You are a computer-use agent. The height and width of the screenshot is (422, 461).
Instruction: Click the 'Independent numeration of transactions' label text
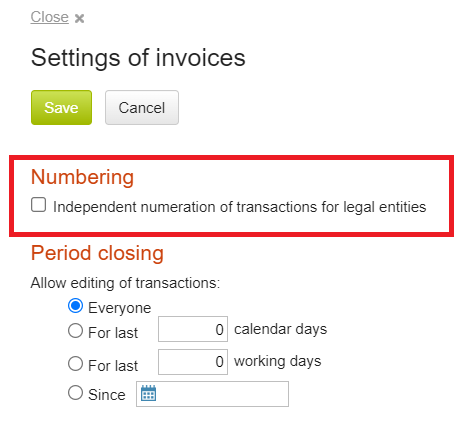pyautogui.click(x=240, y=207)
